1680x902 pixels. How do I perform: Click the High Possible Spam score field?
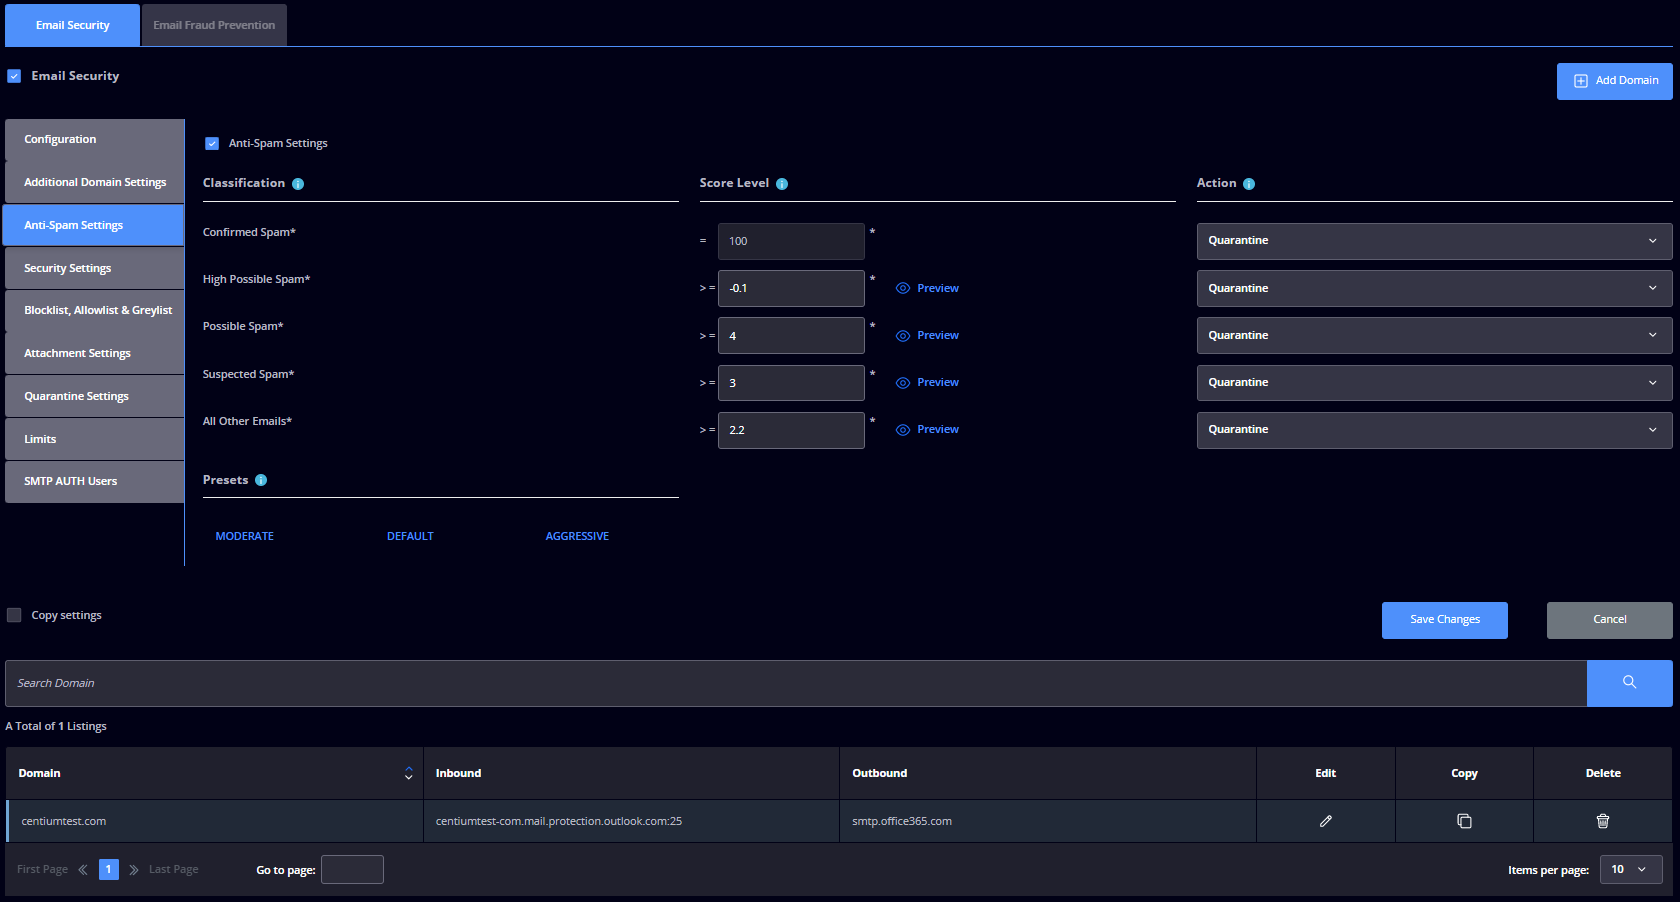point(791,288)
